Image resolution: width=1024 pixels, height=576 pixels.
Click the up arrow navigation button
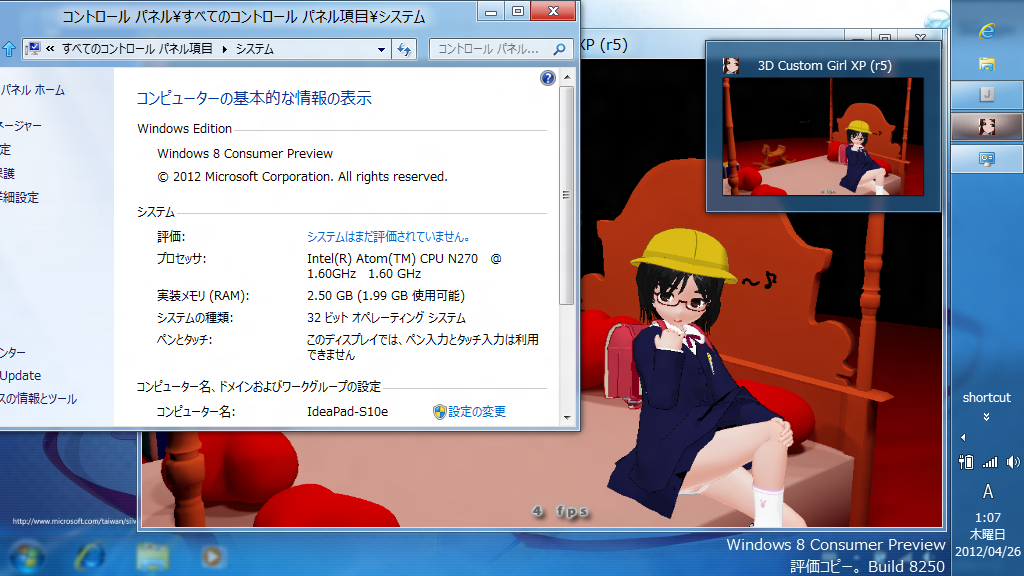(8, 49)
